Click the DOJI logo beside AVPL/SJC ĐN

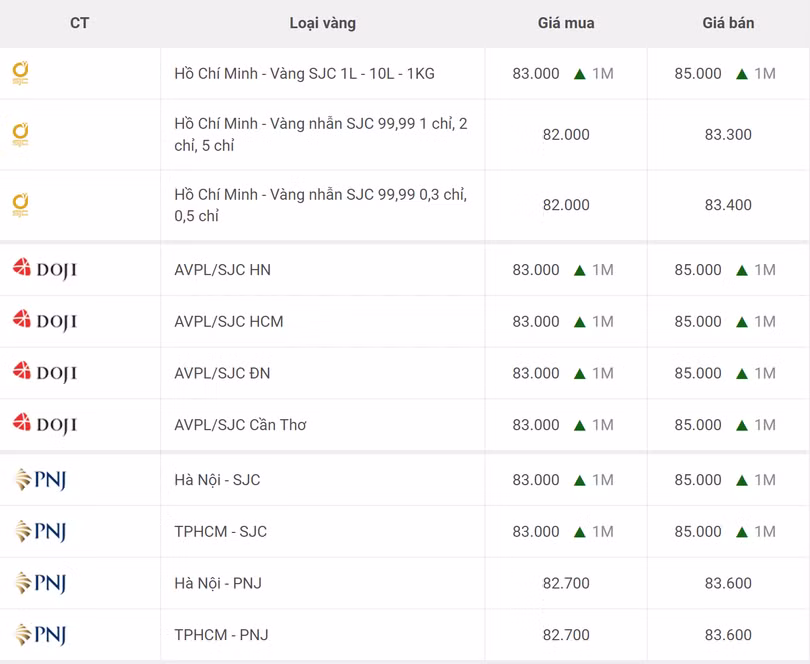pyautogui.click(x=44, y=373)
